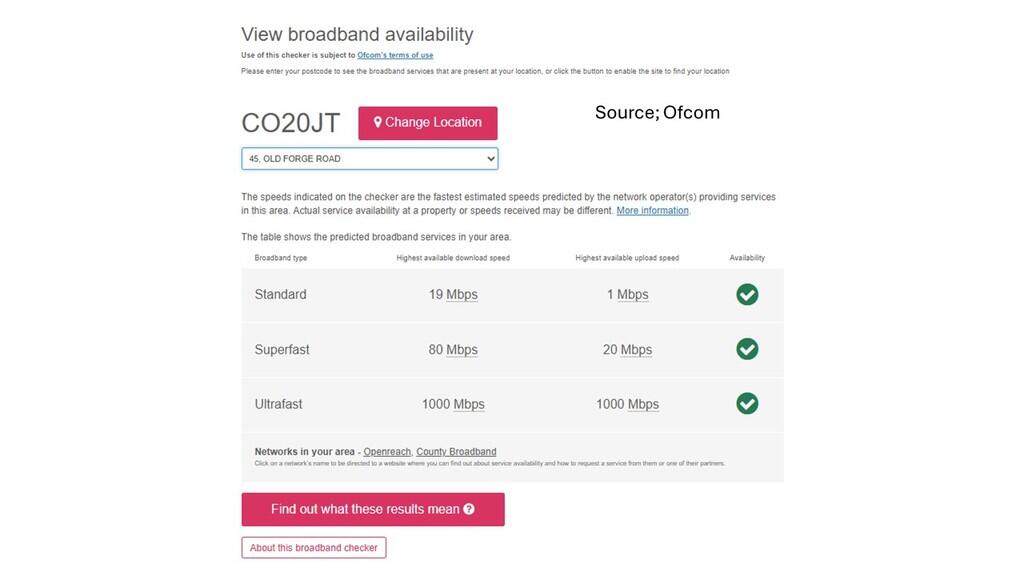Click the Change Location button

[x=427, y=123]
